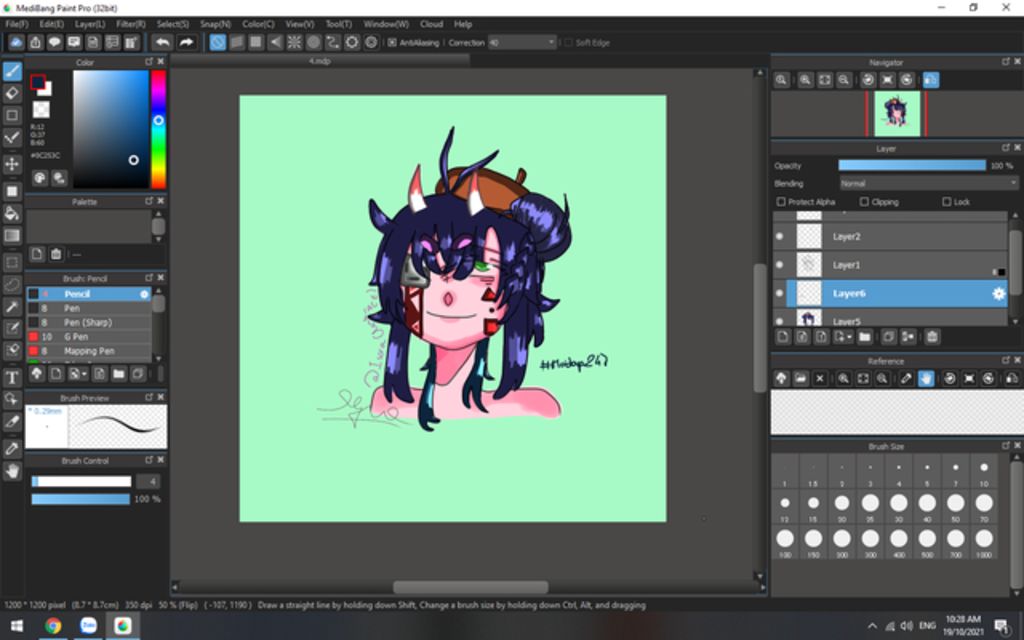This screenshot has width=1024, height=640.
Task: Open the Blending mode dropdown
Action: (x=928, y=184)
